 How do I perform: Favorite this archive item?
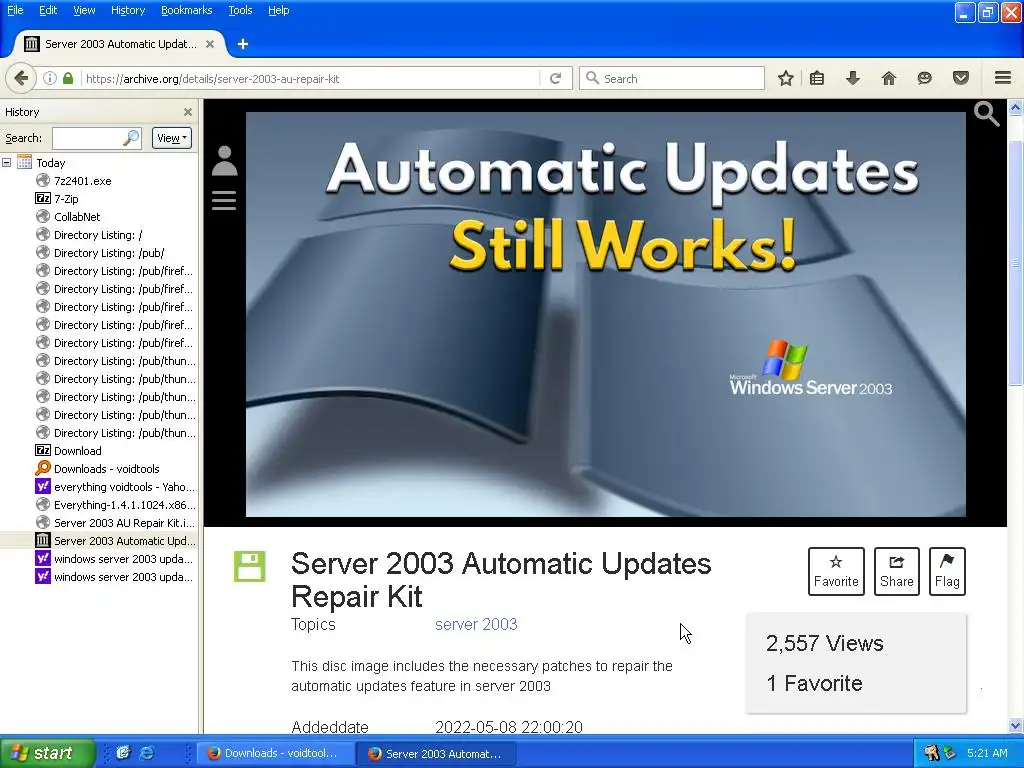pos(836,571)
